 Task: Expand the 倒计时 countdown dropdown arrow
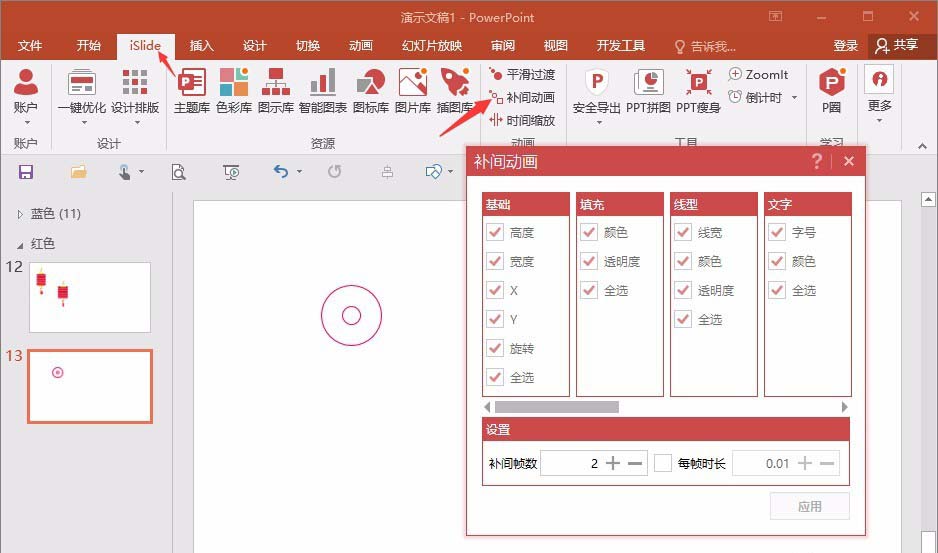(794, 98)
